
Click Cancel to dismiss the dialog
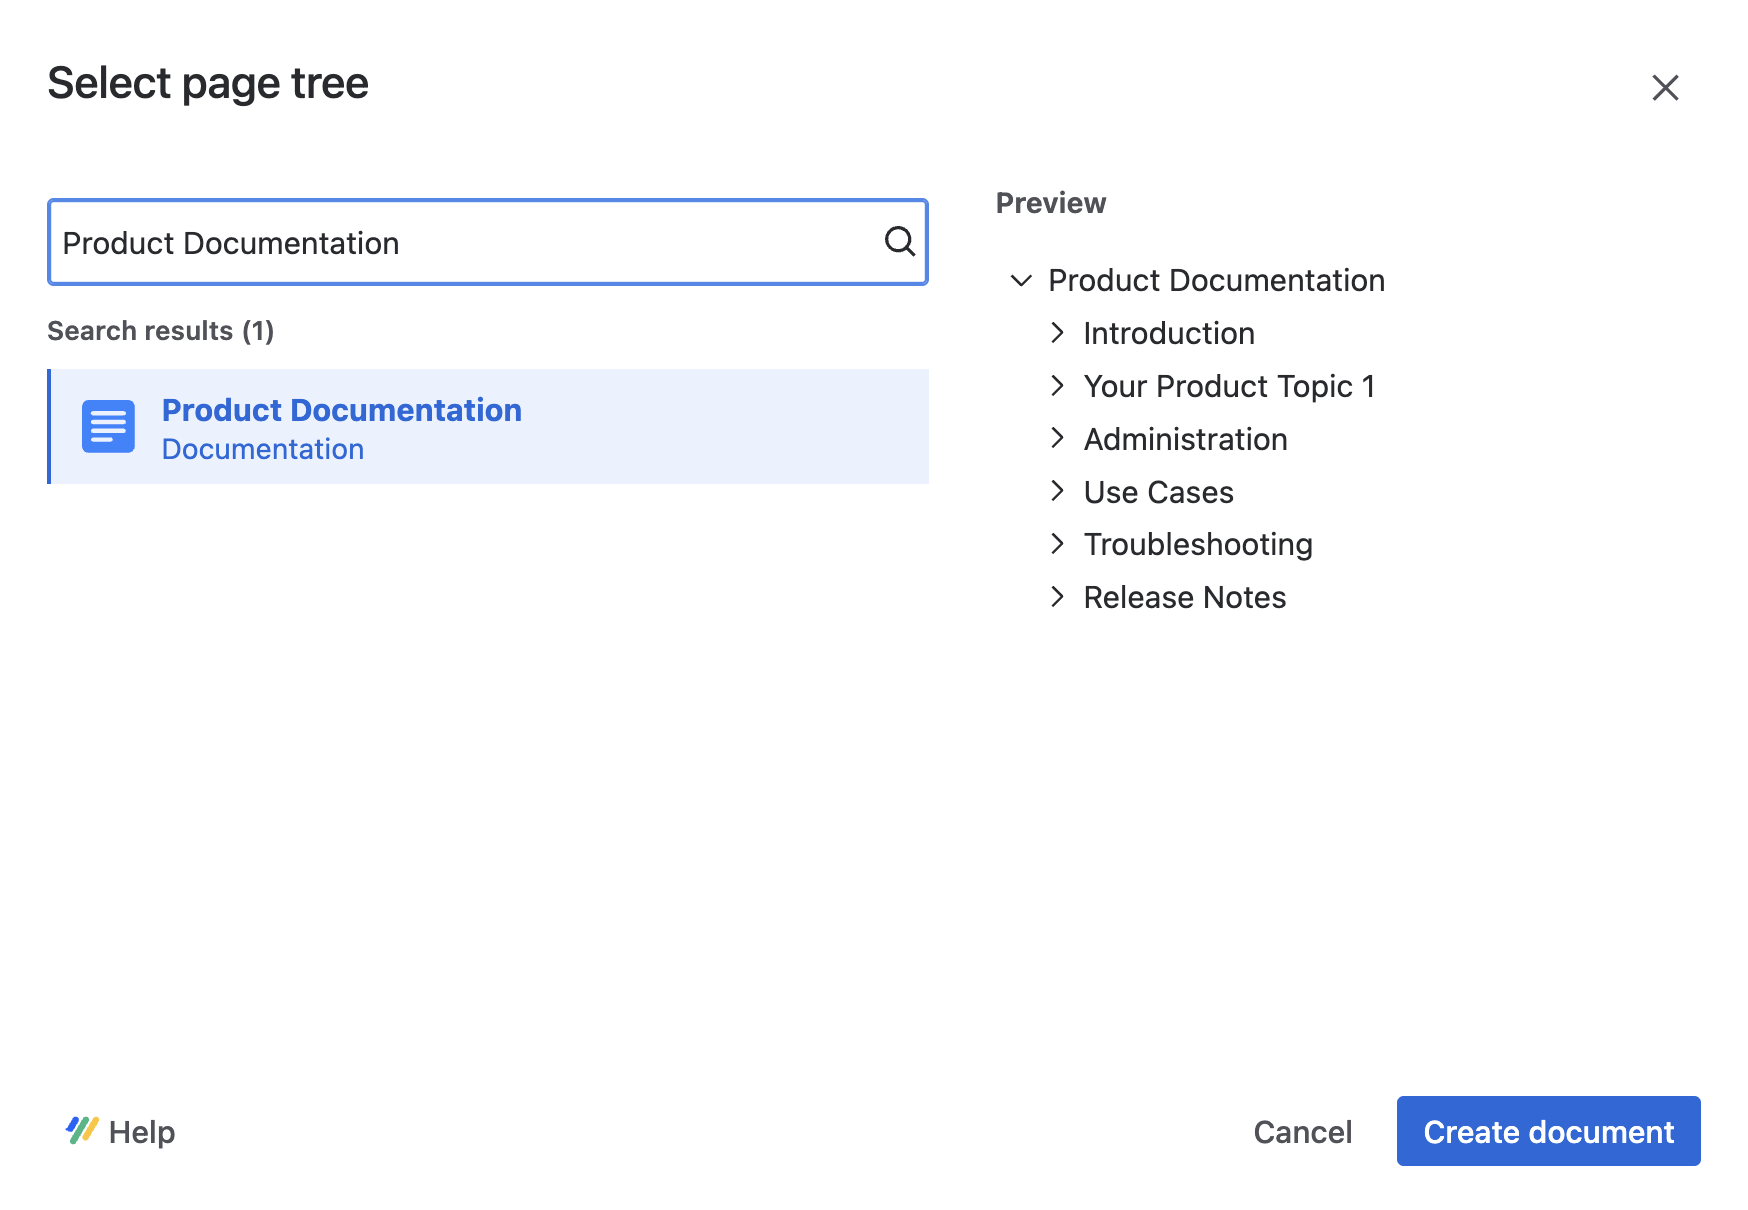pos(1302,1131)
